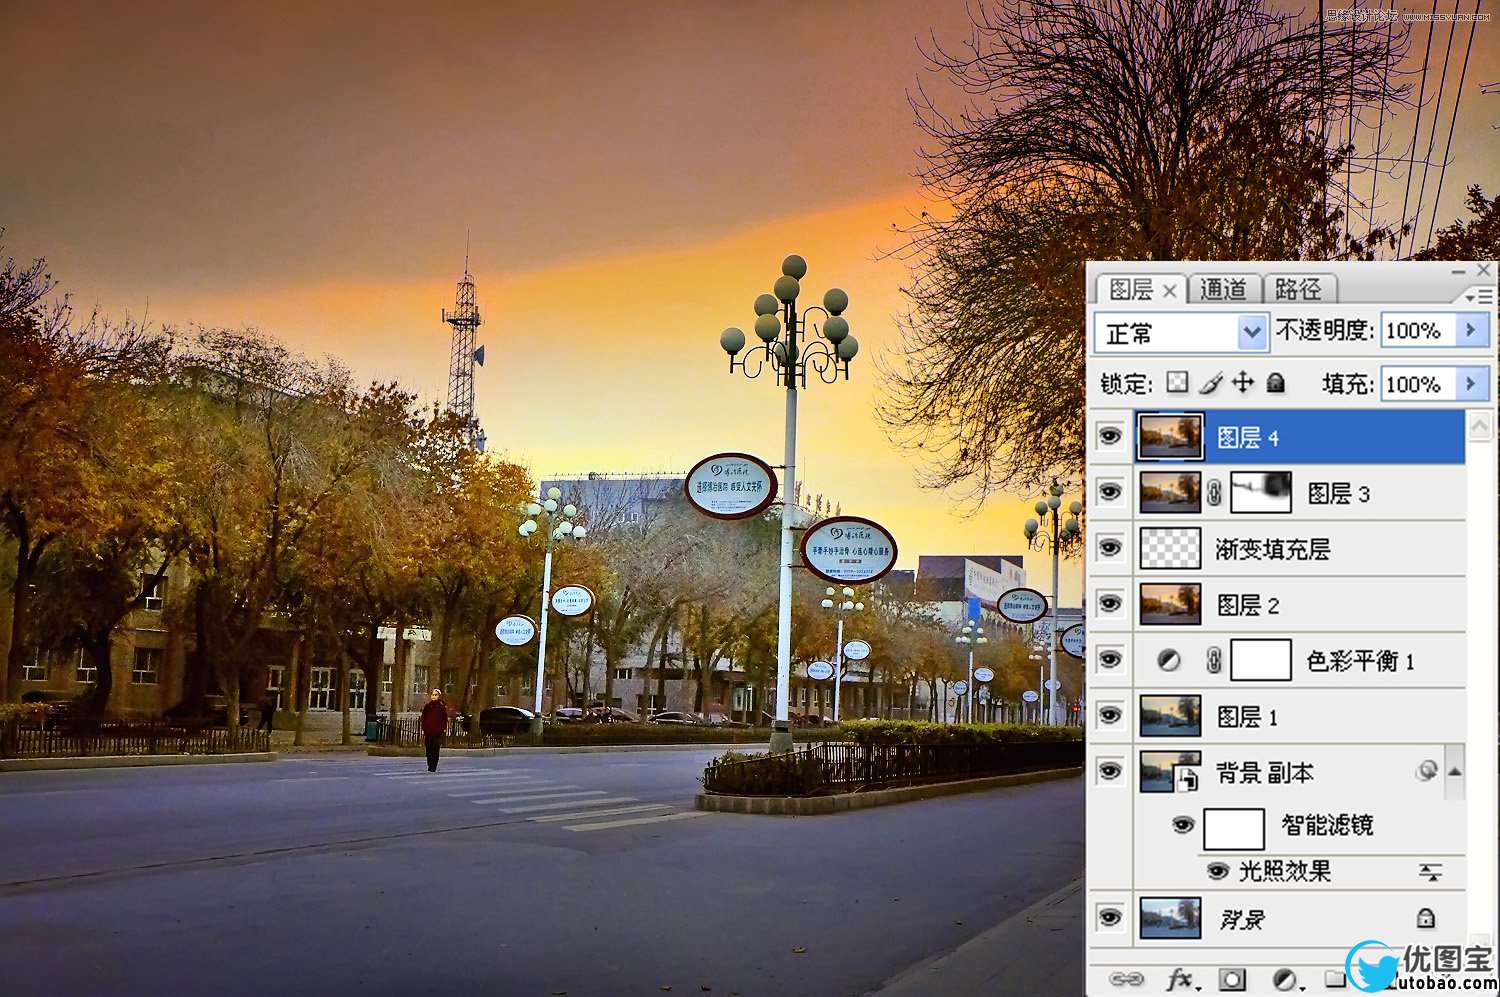Viewport: 1500px width, 997px height.
Task: Select the layer mask of 图层 3
Action: click(x=1260, y=492)
